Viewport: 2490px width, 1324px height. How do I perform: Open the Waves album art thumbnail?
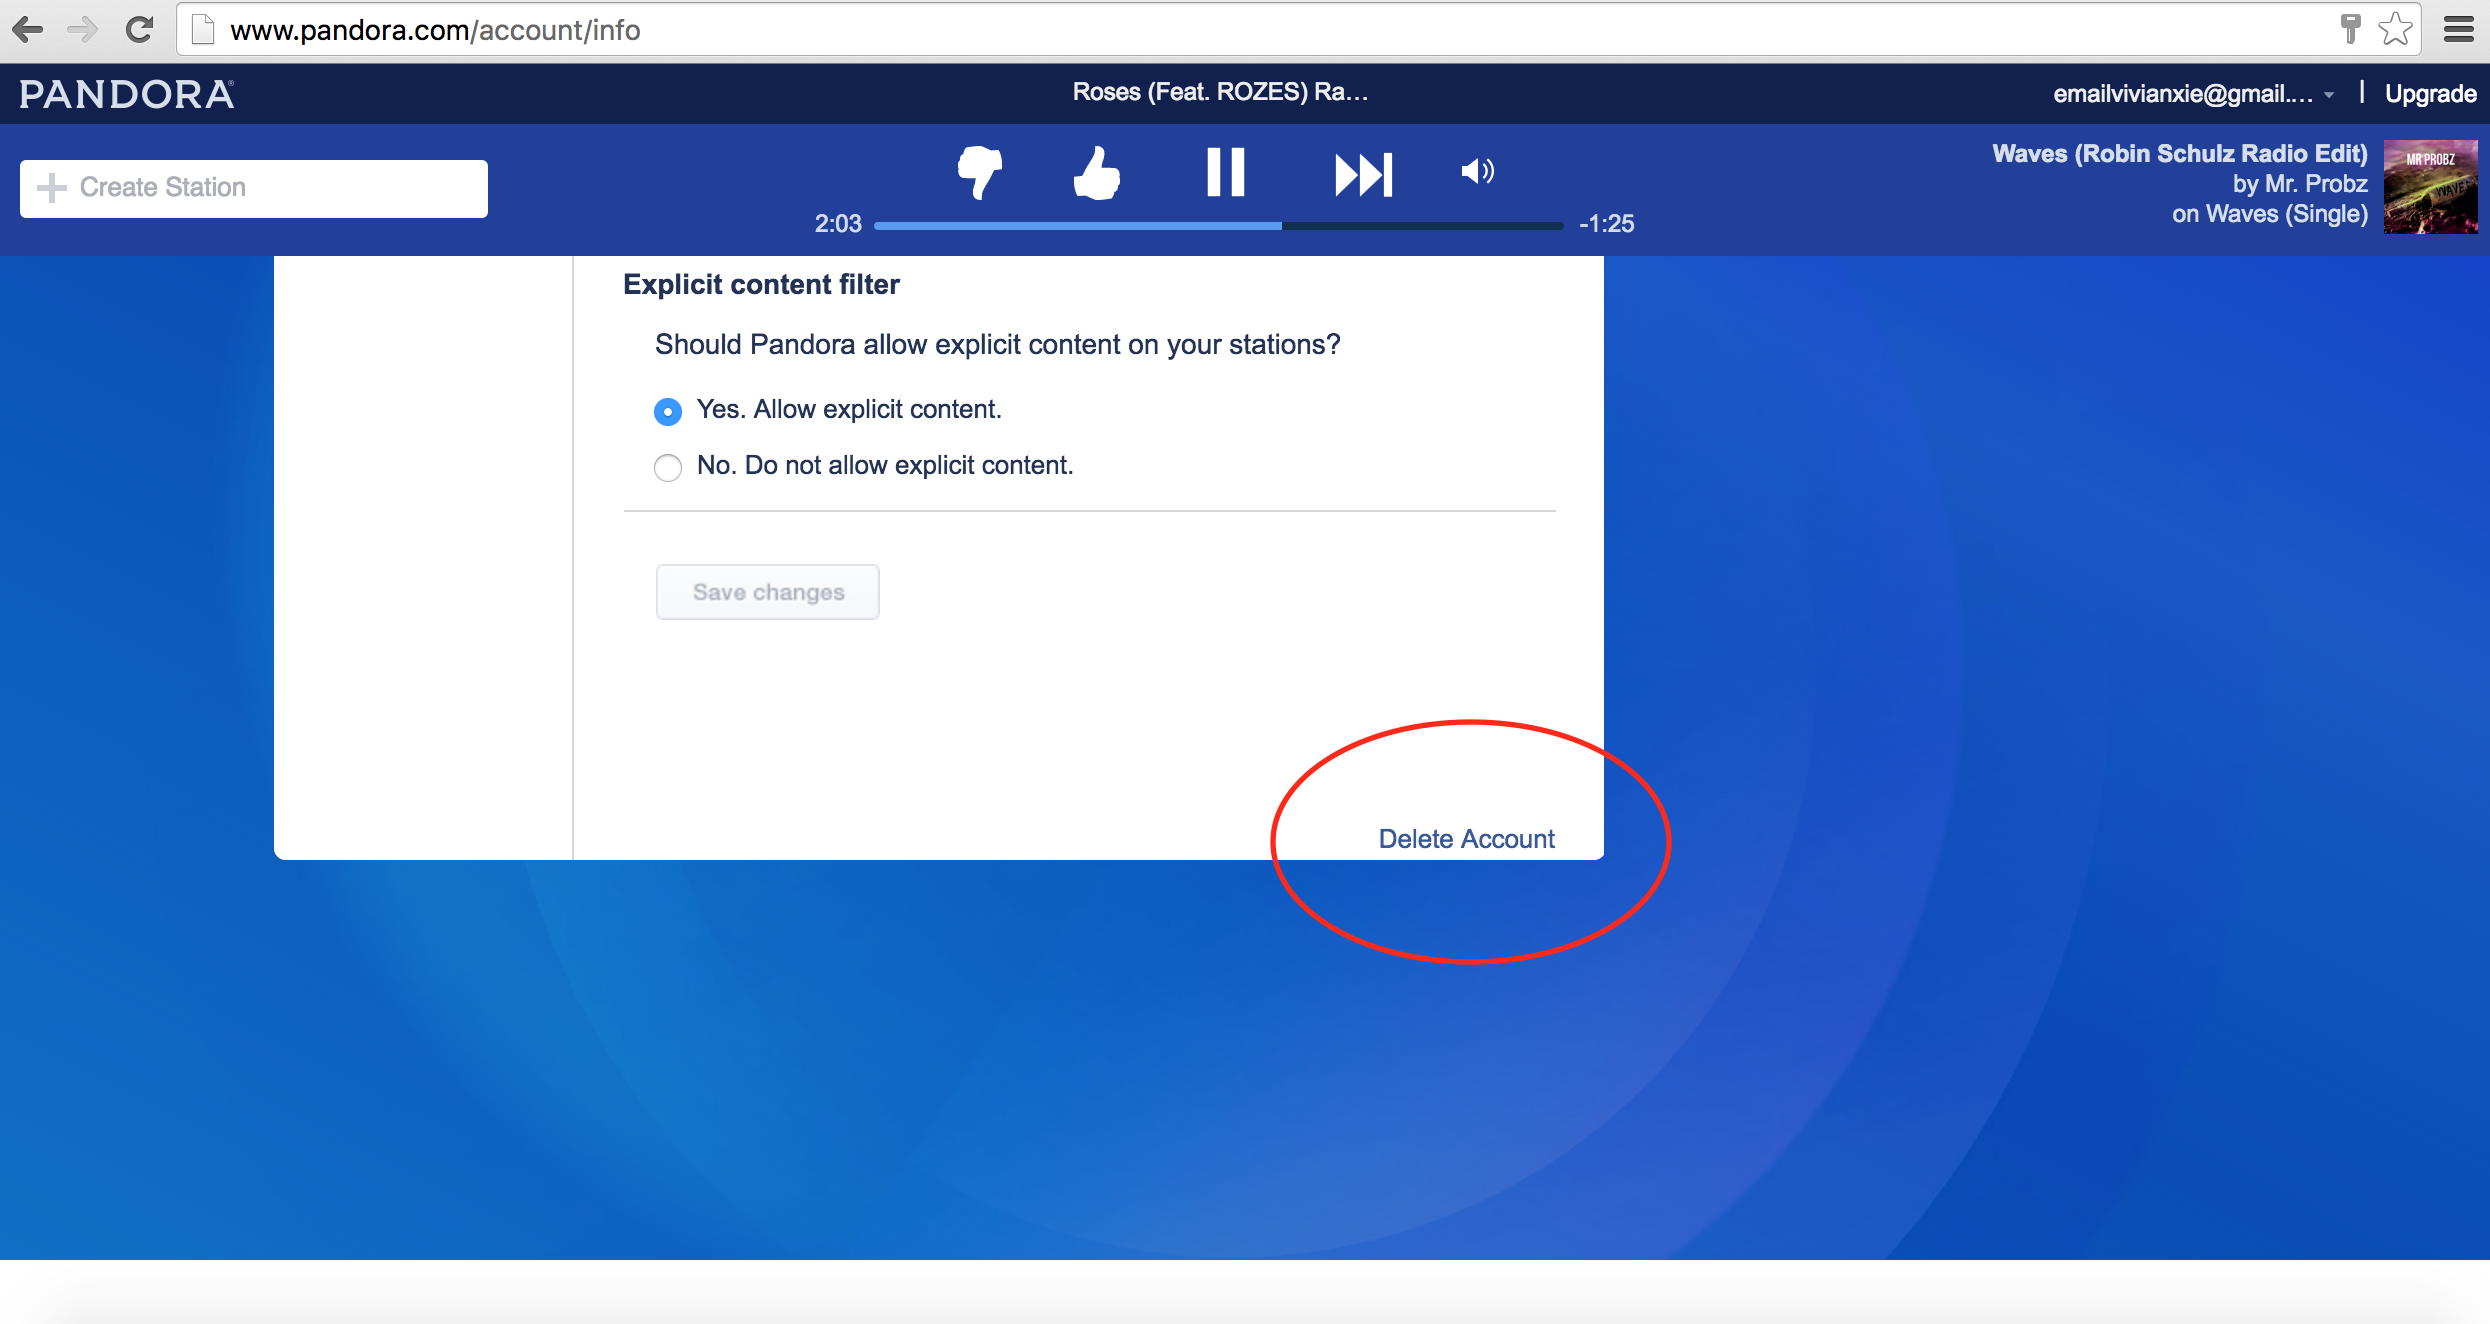click(2430, 187)
